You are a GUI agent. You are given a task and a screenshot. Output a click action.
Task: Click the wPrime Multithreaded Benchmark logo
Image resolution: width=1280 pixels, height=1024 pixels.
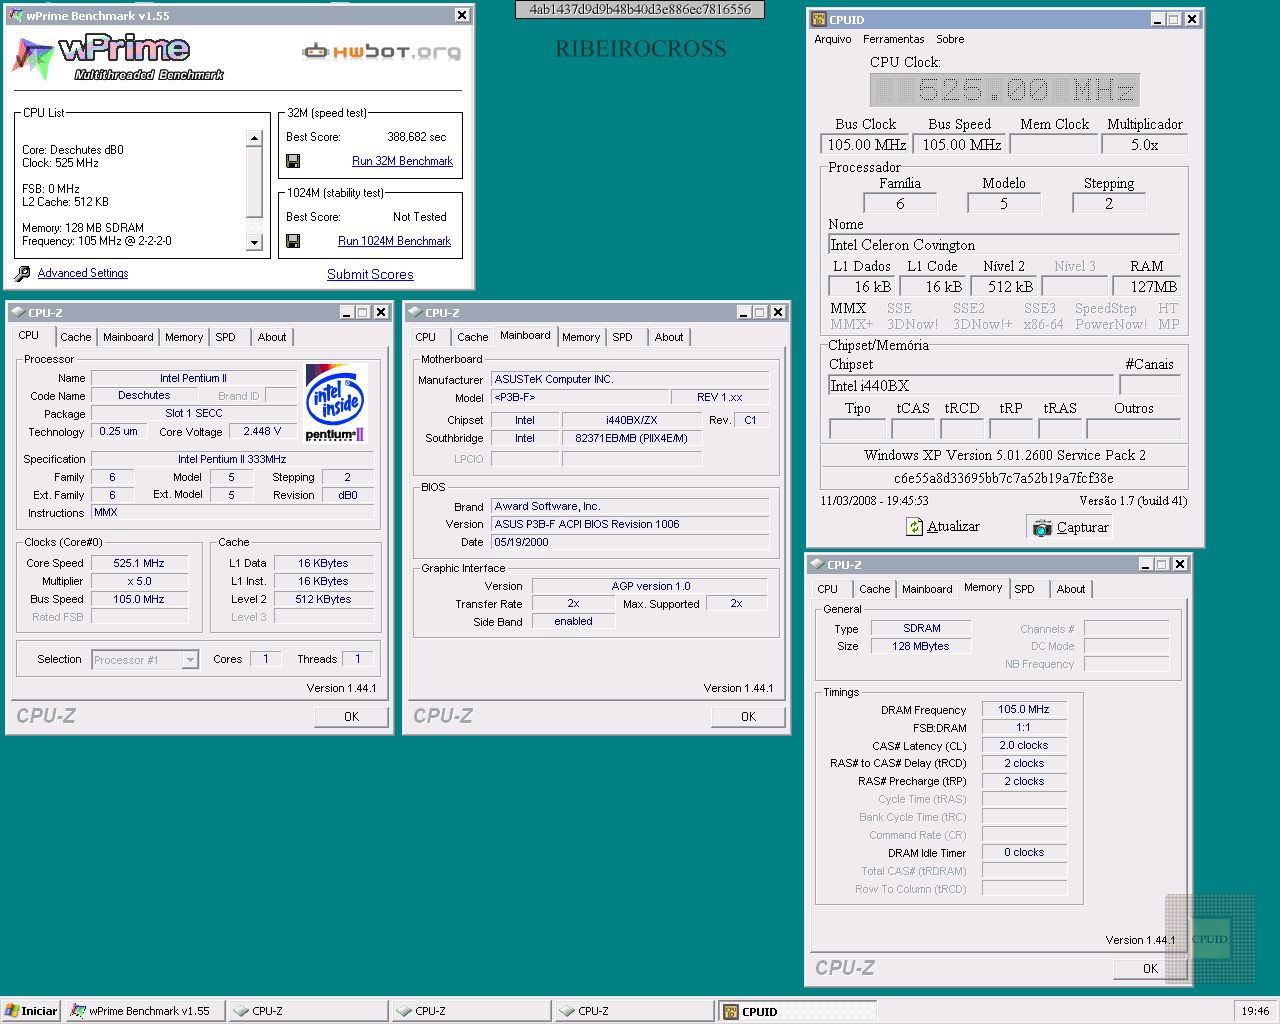pyautogui.click(x=118, y=58)
